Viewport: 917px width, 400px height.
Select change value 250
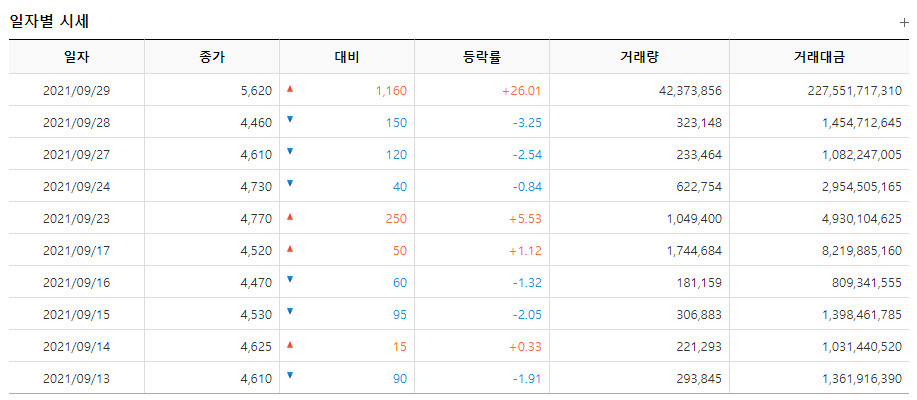click(x=396, y=219)
